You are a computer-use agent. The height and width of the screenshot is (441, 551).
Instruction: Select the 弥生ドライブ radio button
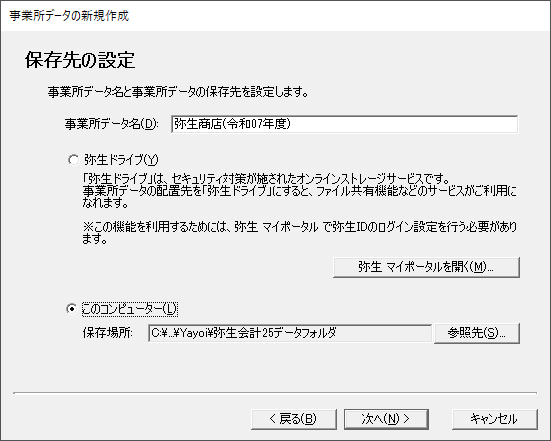tap(73, 160)
